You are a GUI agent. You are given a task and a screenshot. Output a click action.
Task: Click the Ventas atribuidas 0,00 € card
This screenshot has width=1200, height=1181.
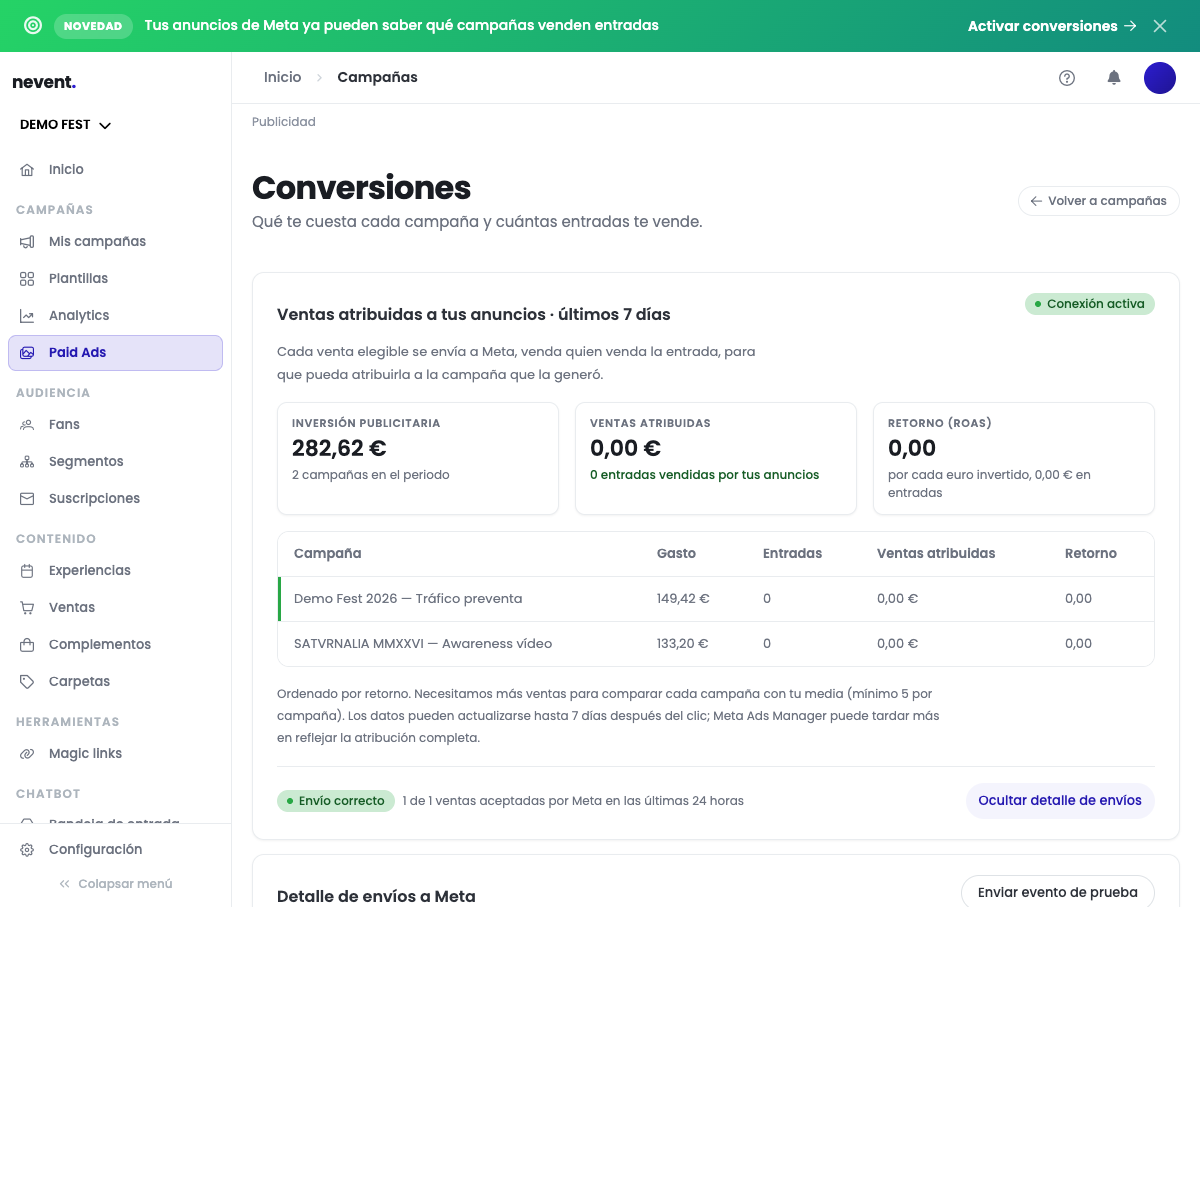[716, 459]
